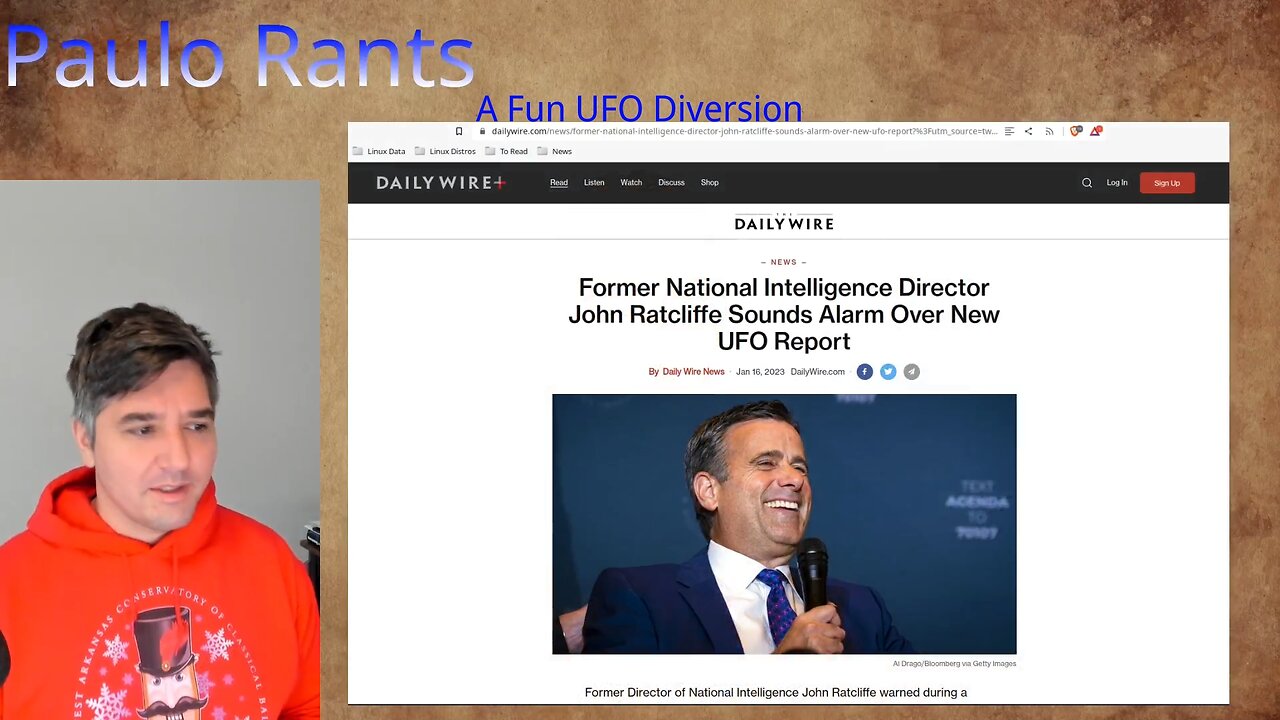Screen dimensions: 1280x720
Task: Open the To Read bookmark folder
Action: coord(506,151)
